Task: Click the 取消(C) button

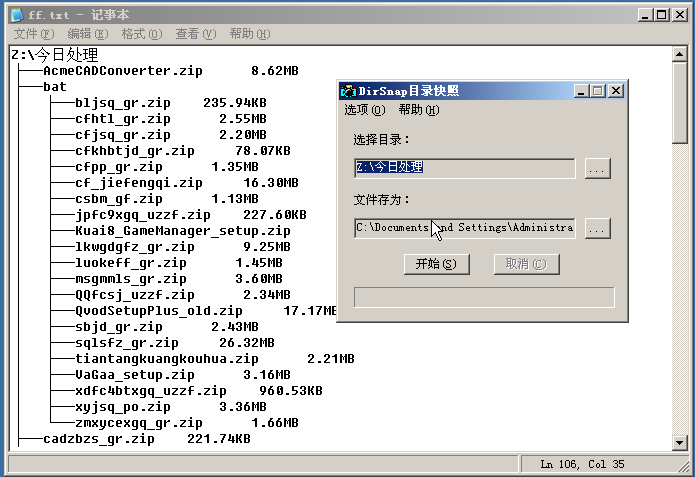Action: pos(527,264)
